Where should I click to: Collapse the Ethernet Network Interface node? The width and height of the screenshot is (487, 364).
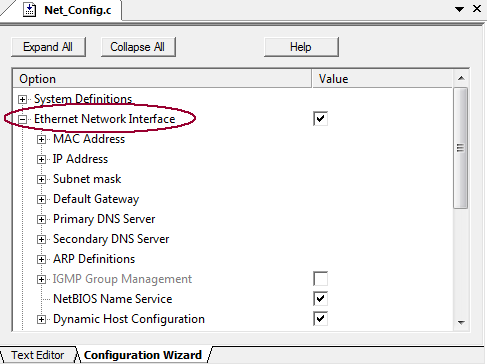pos(22,119)
